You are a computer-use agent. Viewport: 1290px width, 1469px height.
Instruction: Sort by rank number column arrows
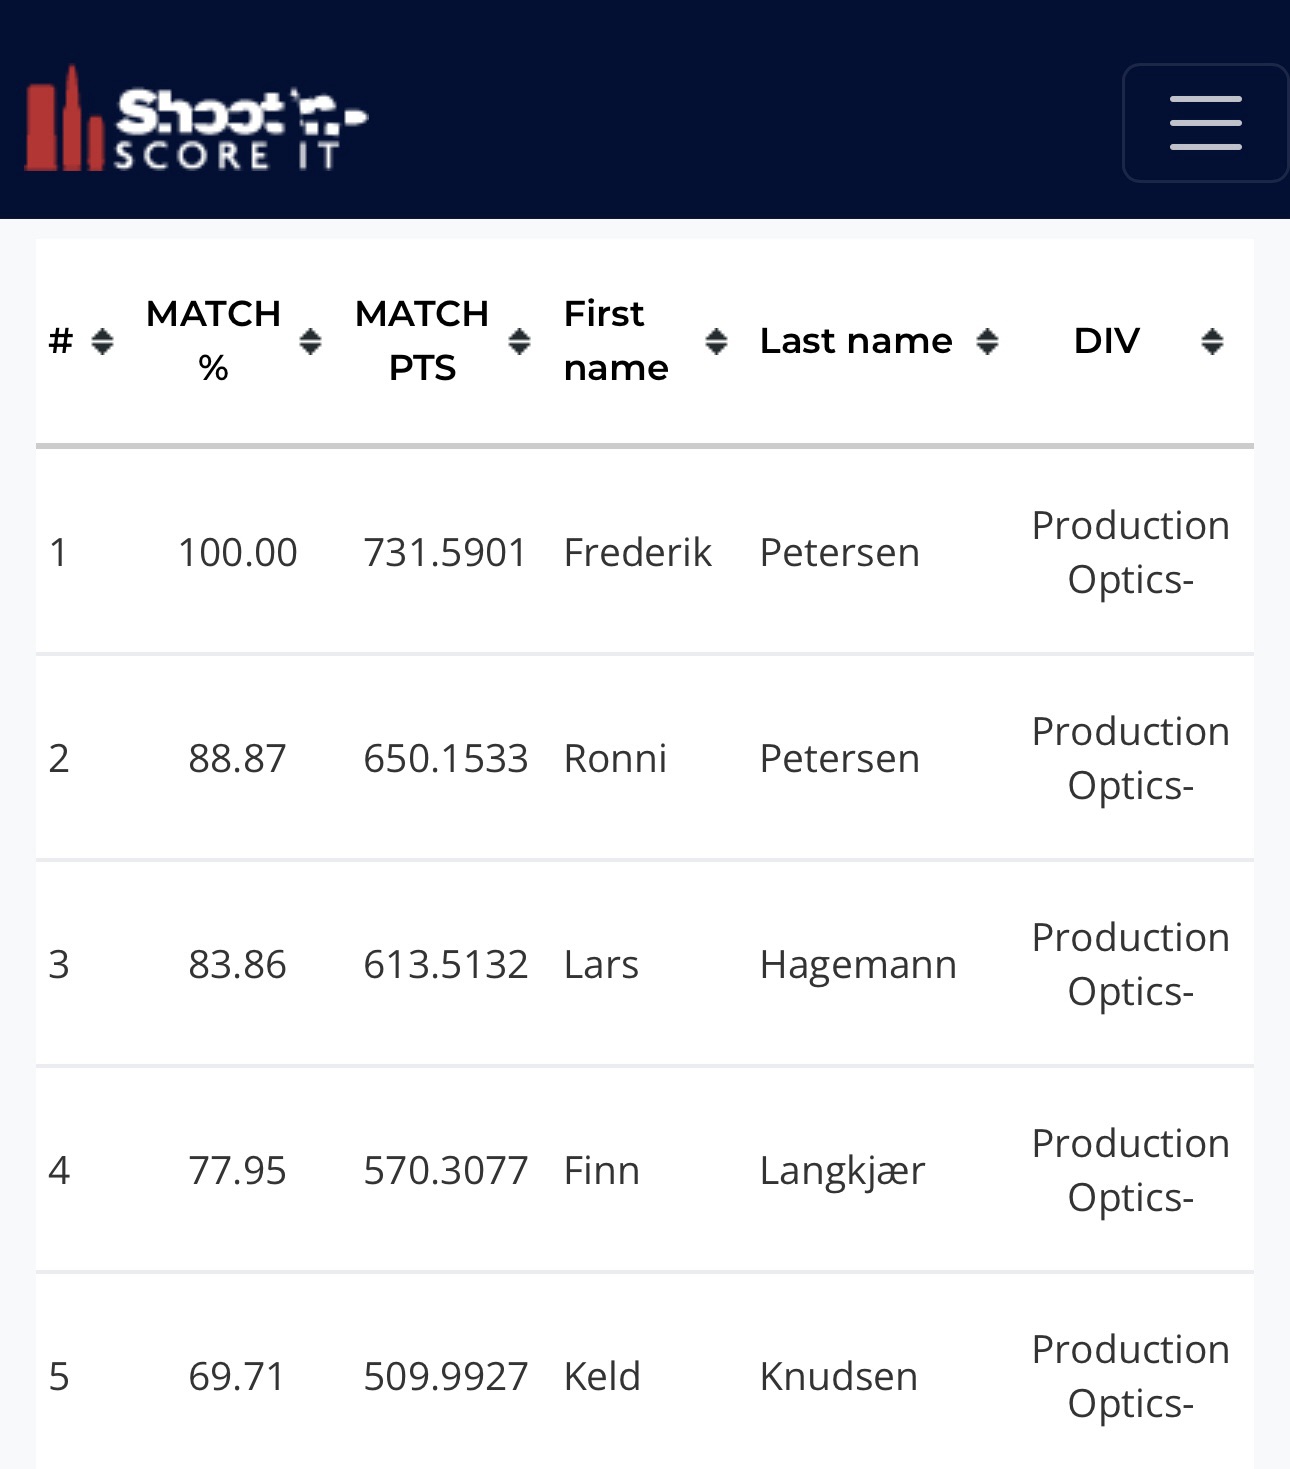pyautogui.click(x=102, y=342)
